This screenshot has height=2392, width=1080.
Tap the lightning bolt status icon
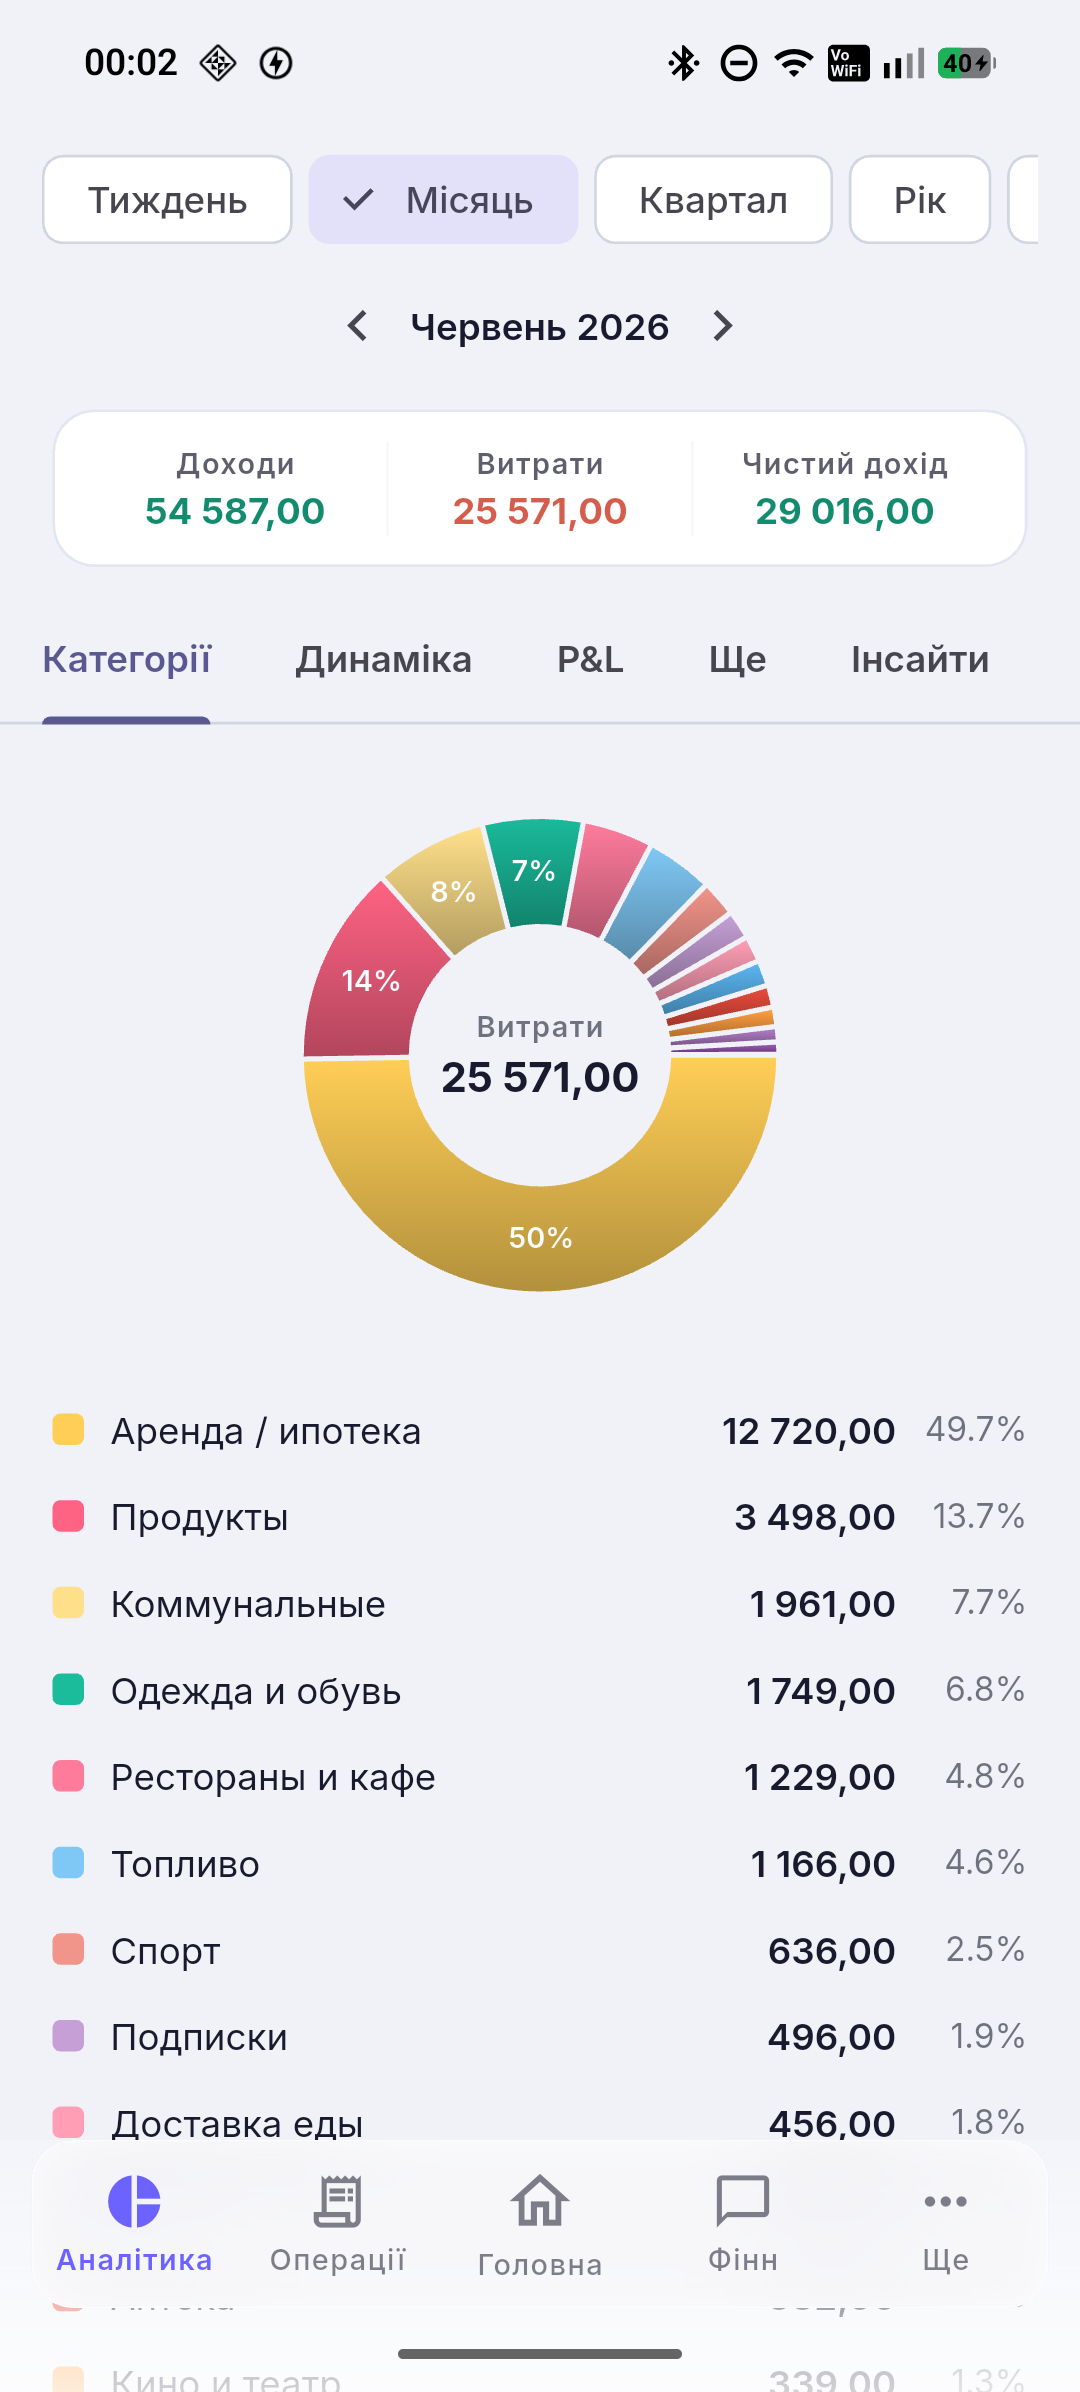click(x=276, y=63)
